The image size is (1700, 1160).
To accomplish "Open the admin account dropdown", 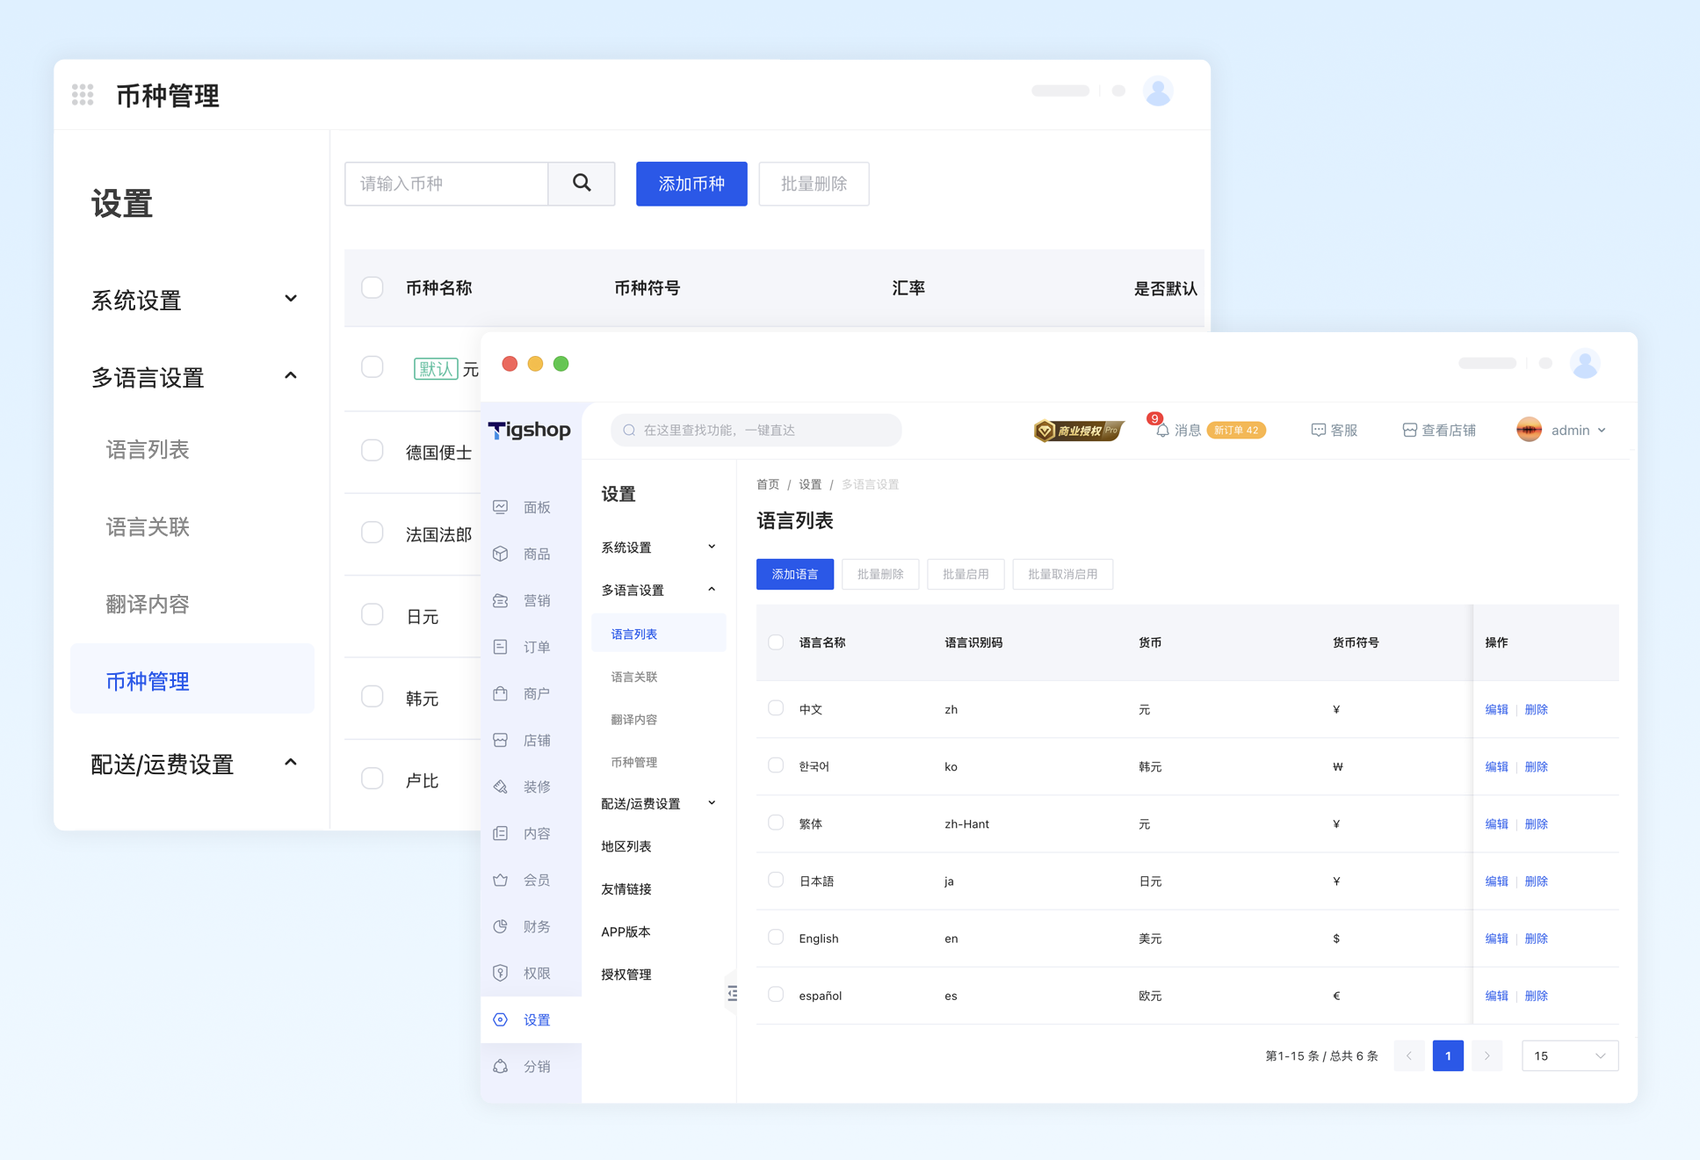I will (x=1562, y=430).
